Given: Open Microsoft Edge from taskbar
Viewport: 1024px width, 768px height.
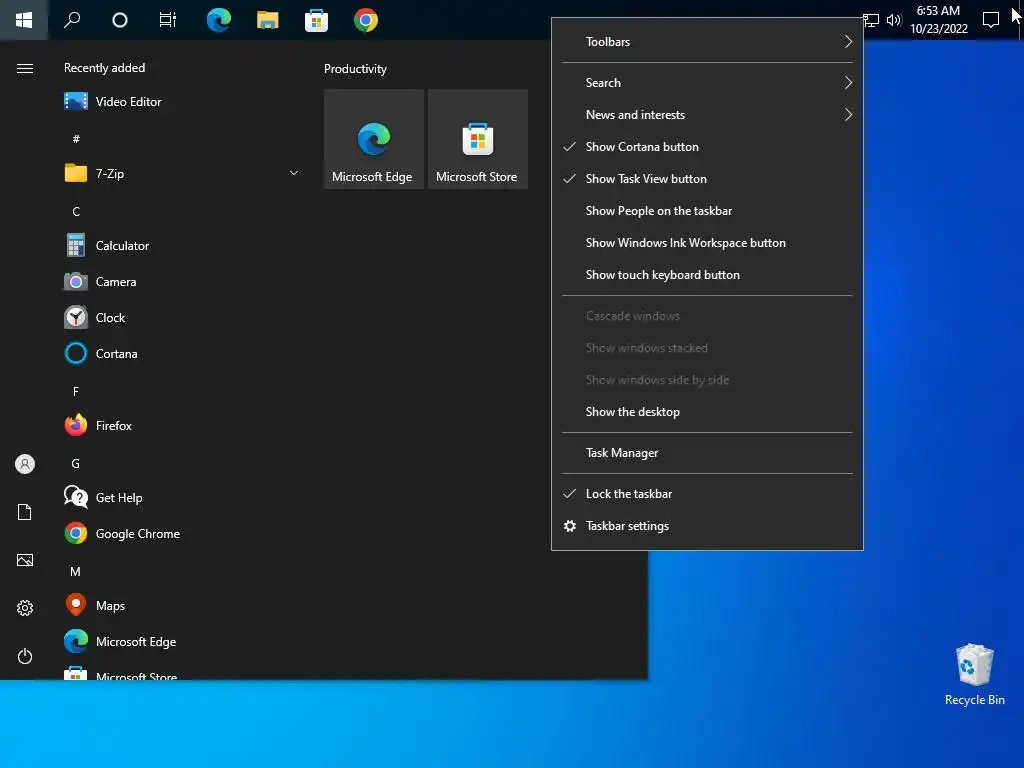Looking at the screenshot, I should click(x=218, y=20).
